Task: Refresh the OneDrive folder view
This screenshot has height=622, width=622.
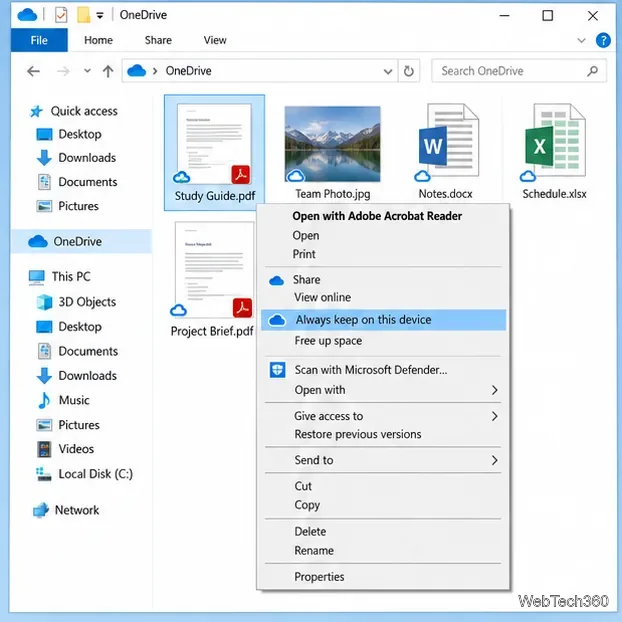Action: 409,71
